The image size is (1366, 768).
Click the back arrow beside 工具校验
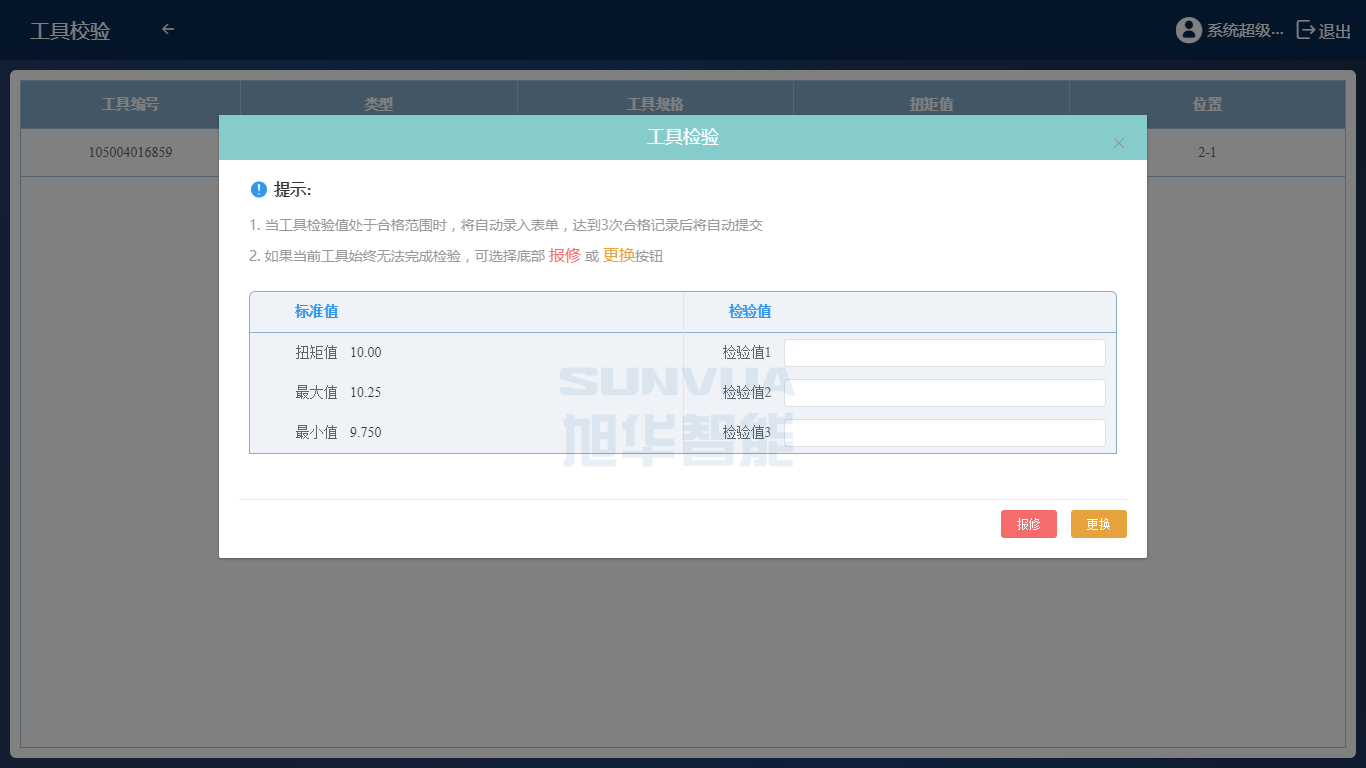168,29
